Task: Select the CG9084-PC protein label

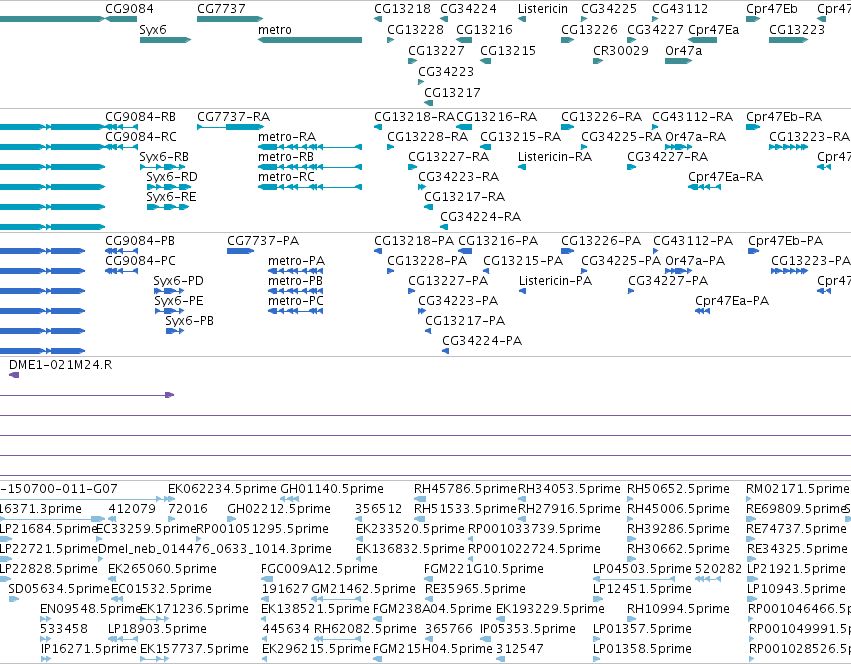Action: tap(141, 261)
